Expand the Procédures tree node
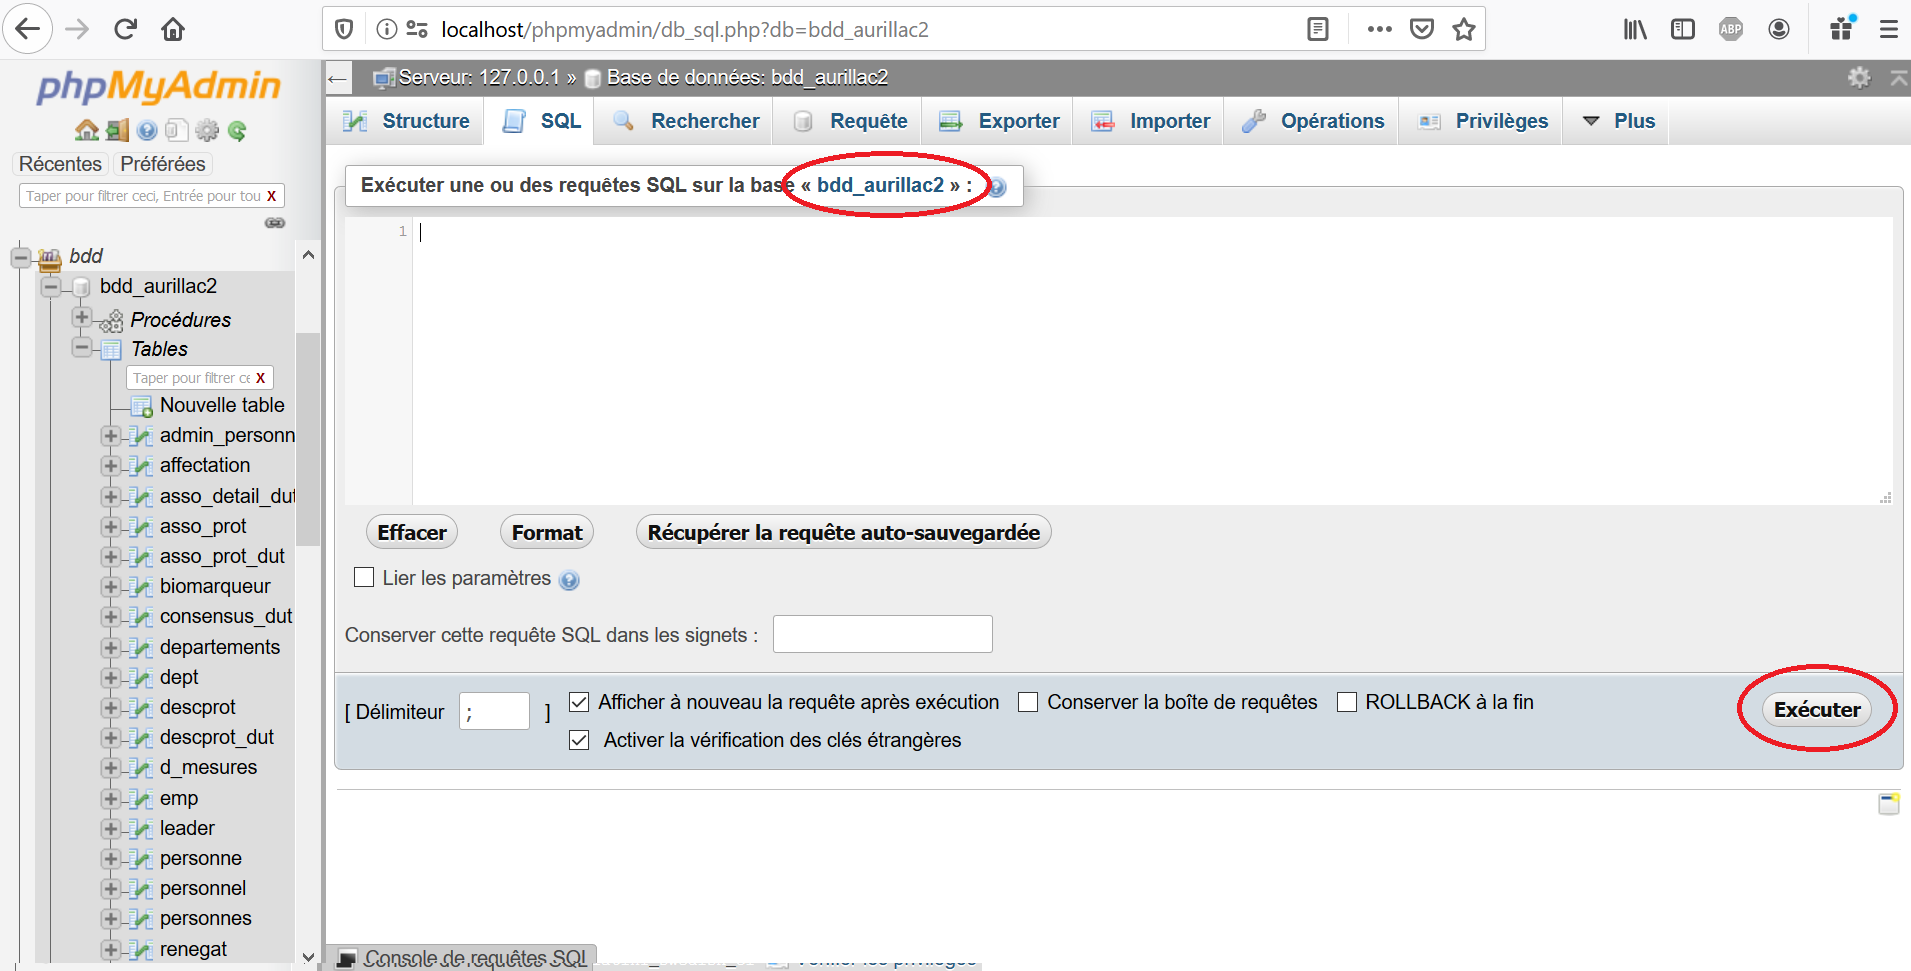This screenshot has height=971, width=1911. [x=82, y=318]
